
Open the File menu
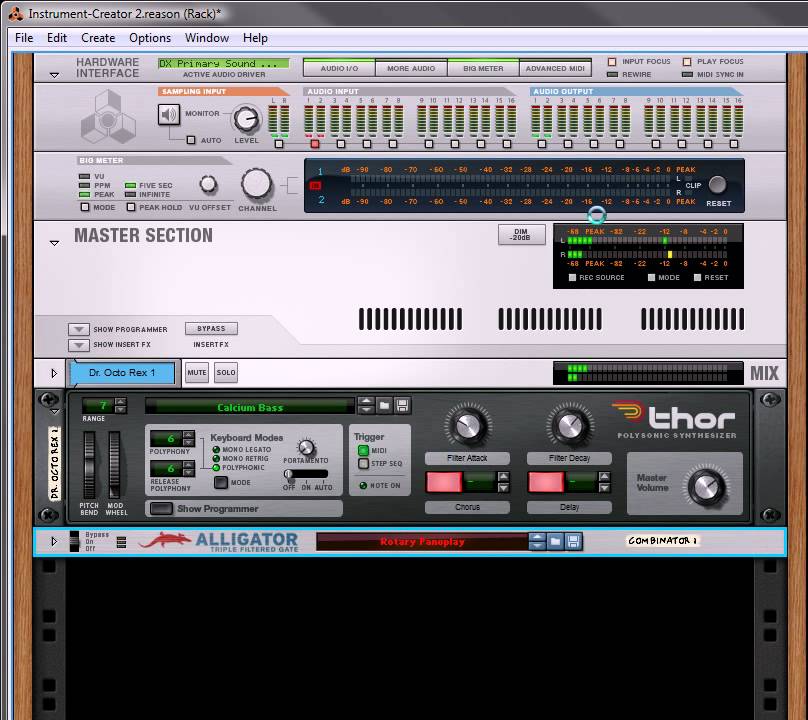pyautogui.click(x=24, y=38)
